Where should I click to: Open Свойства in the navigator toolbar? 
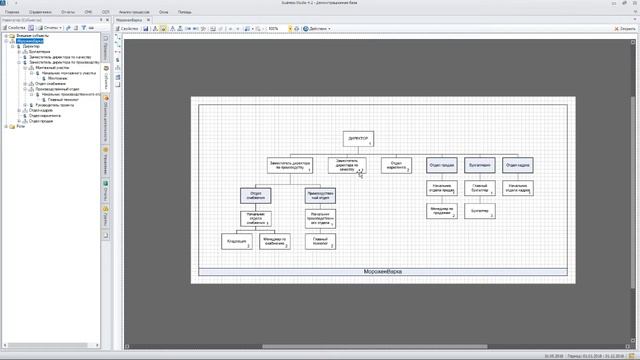(x=14, y=28)
